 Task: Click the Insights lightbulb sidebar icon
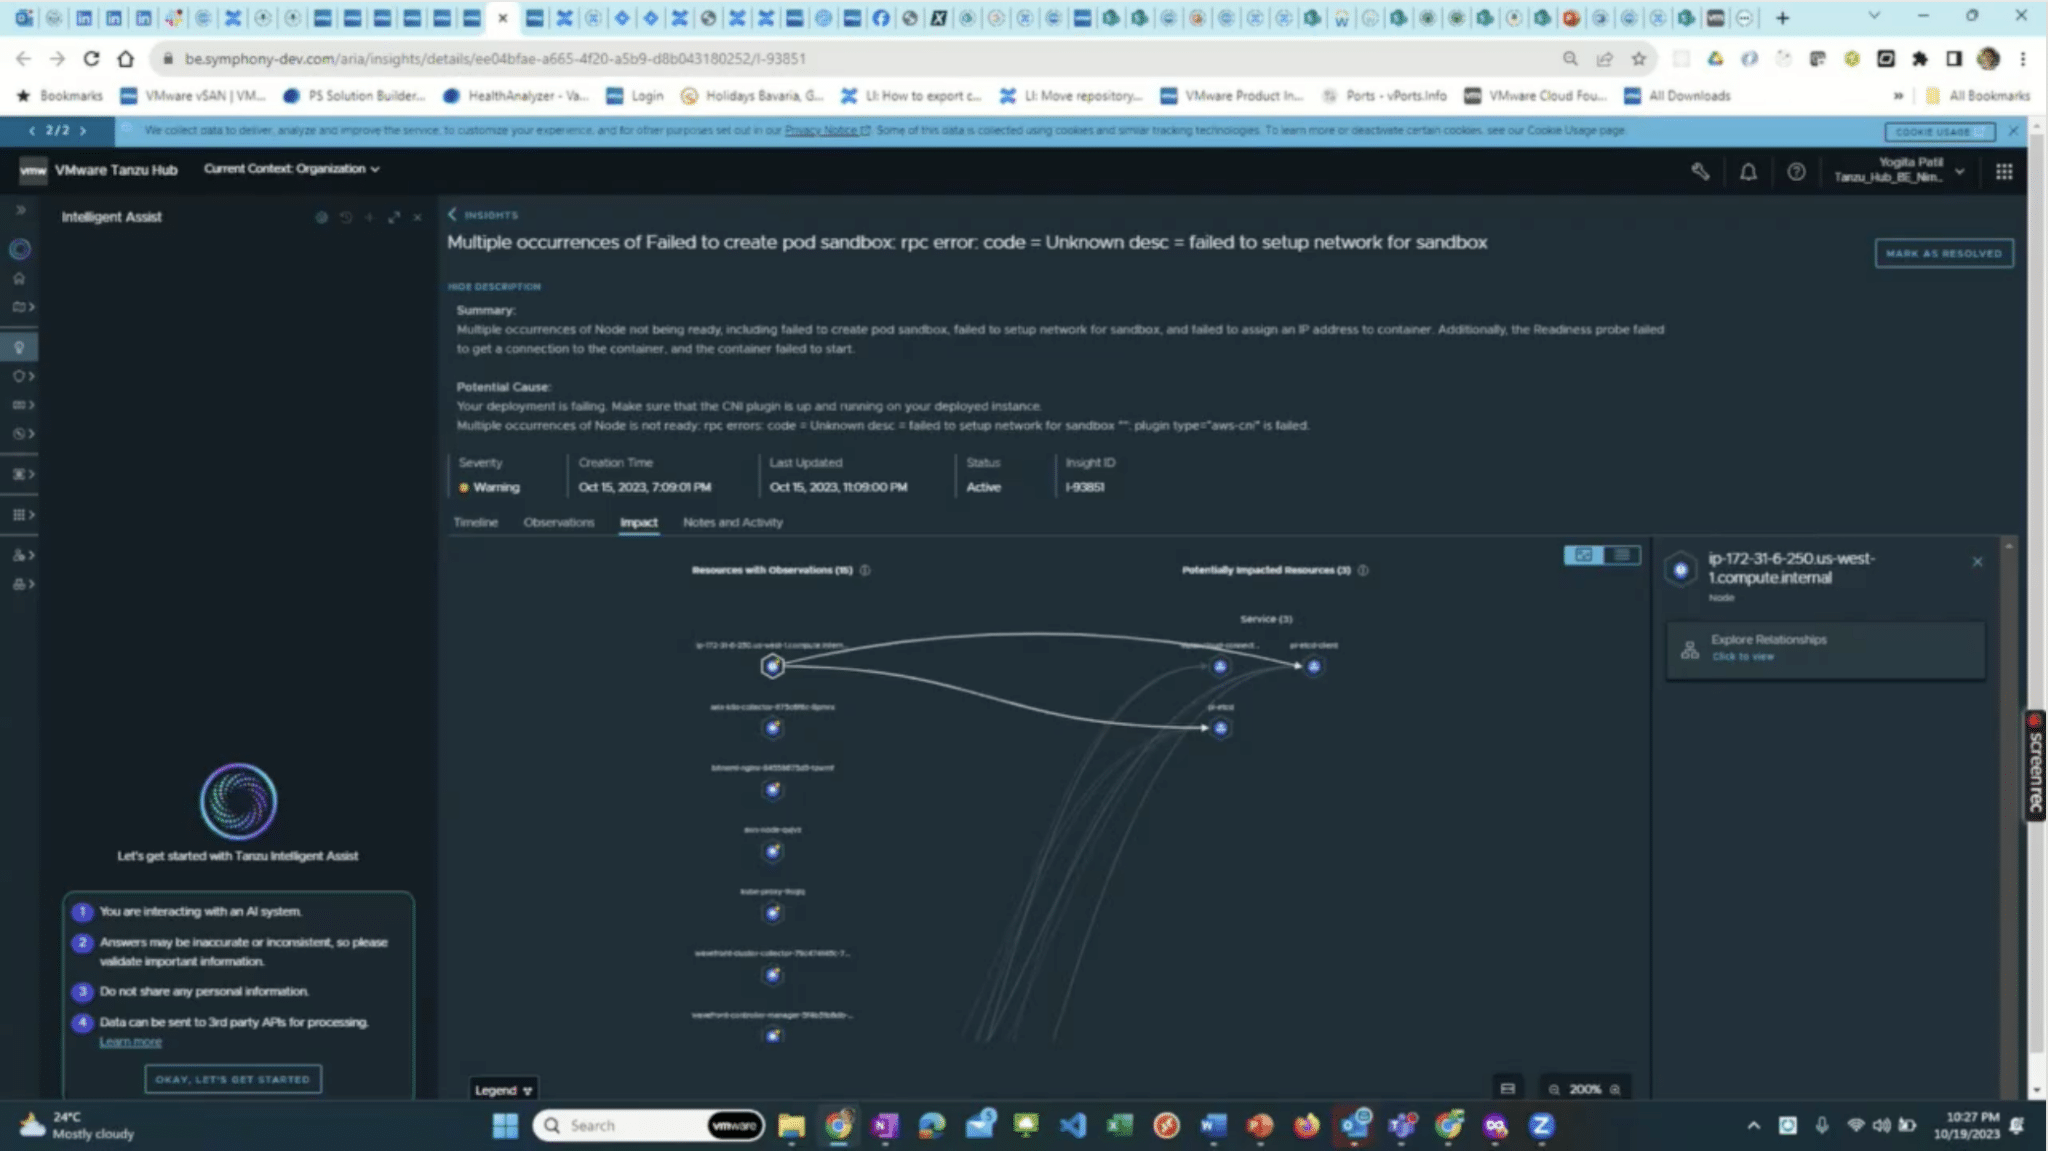pos(19,347)
